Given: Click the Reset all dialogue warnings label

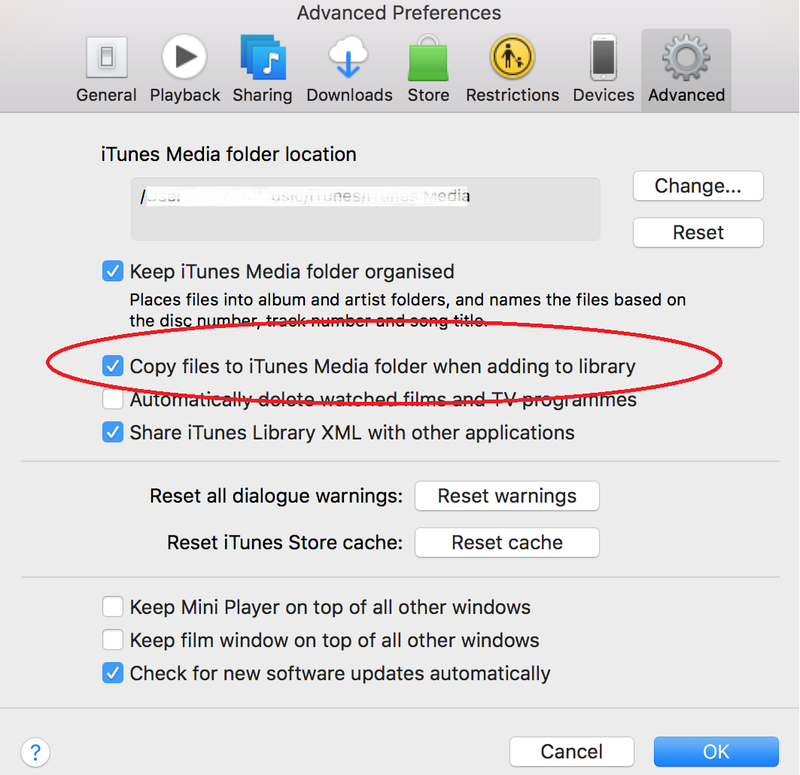Looking at the screenshot, I should click(x=276, y=496).
